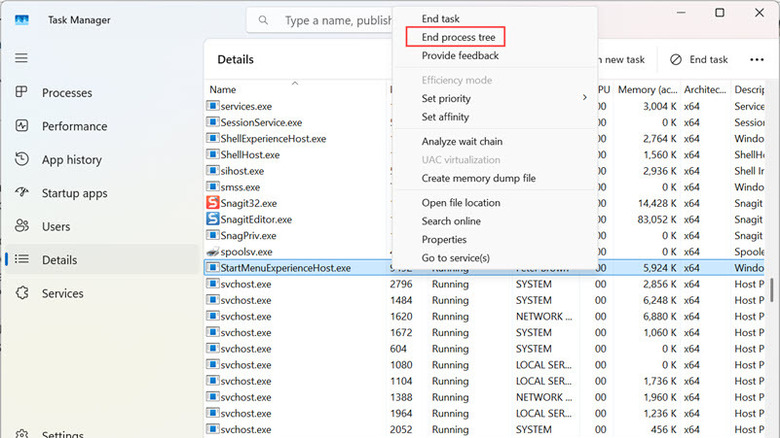Screen dimensions: 780x438
Task: Open App history from sidebar
Action: click(71, 160)
